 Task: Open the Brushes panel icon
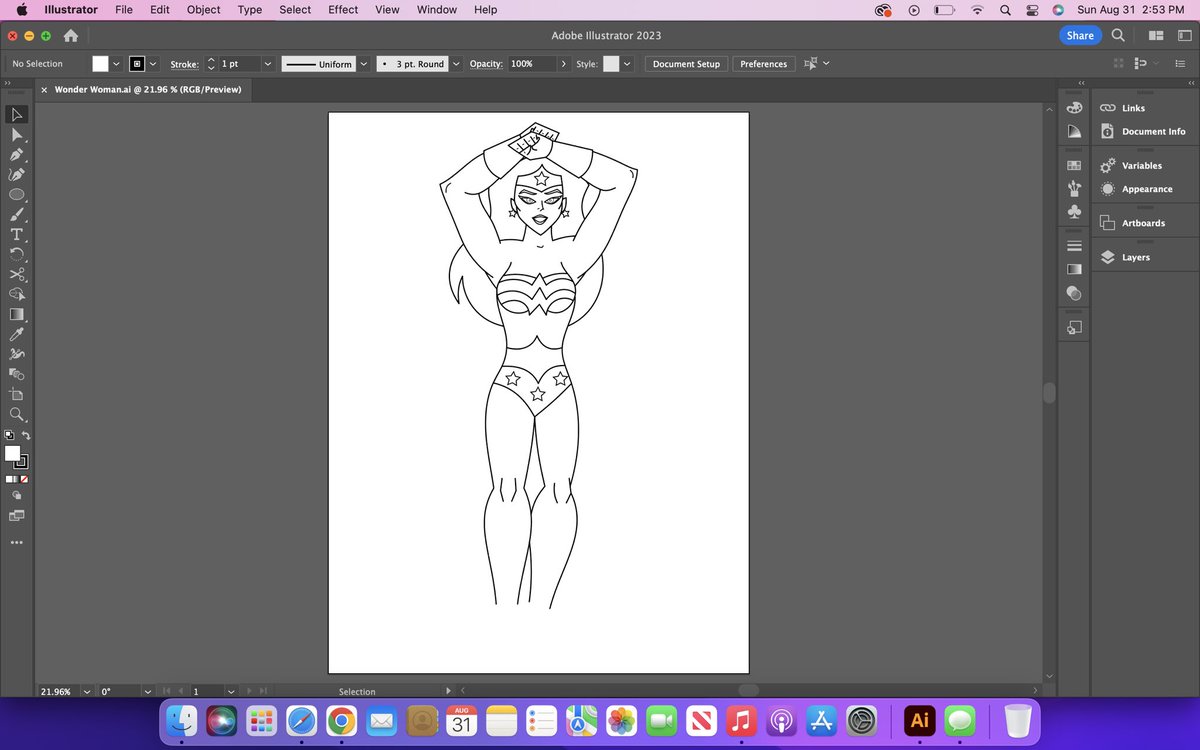point(1074,188)
